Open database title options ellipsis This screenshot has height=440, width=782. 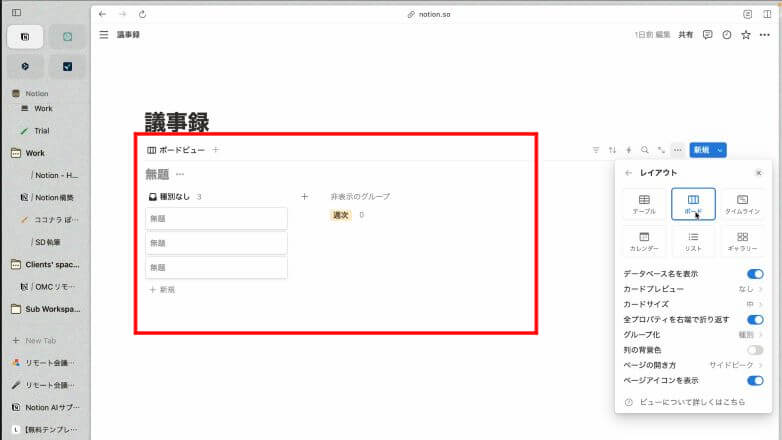[x=180, y=174]
